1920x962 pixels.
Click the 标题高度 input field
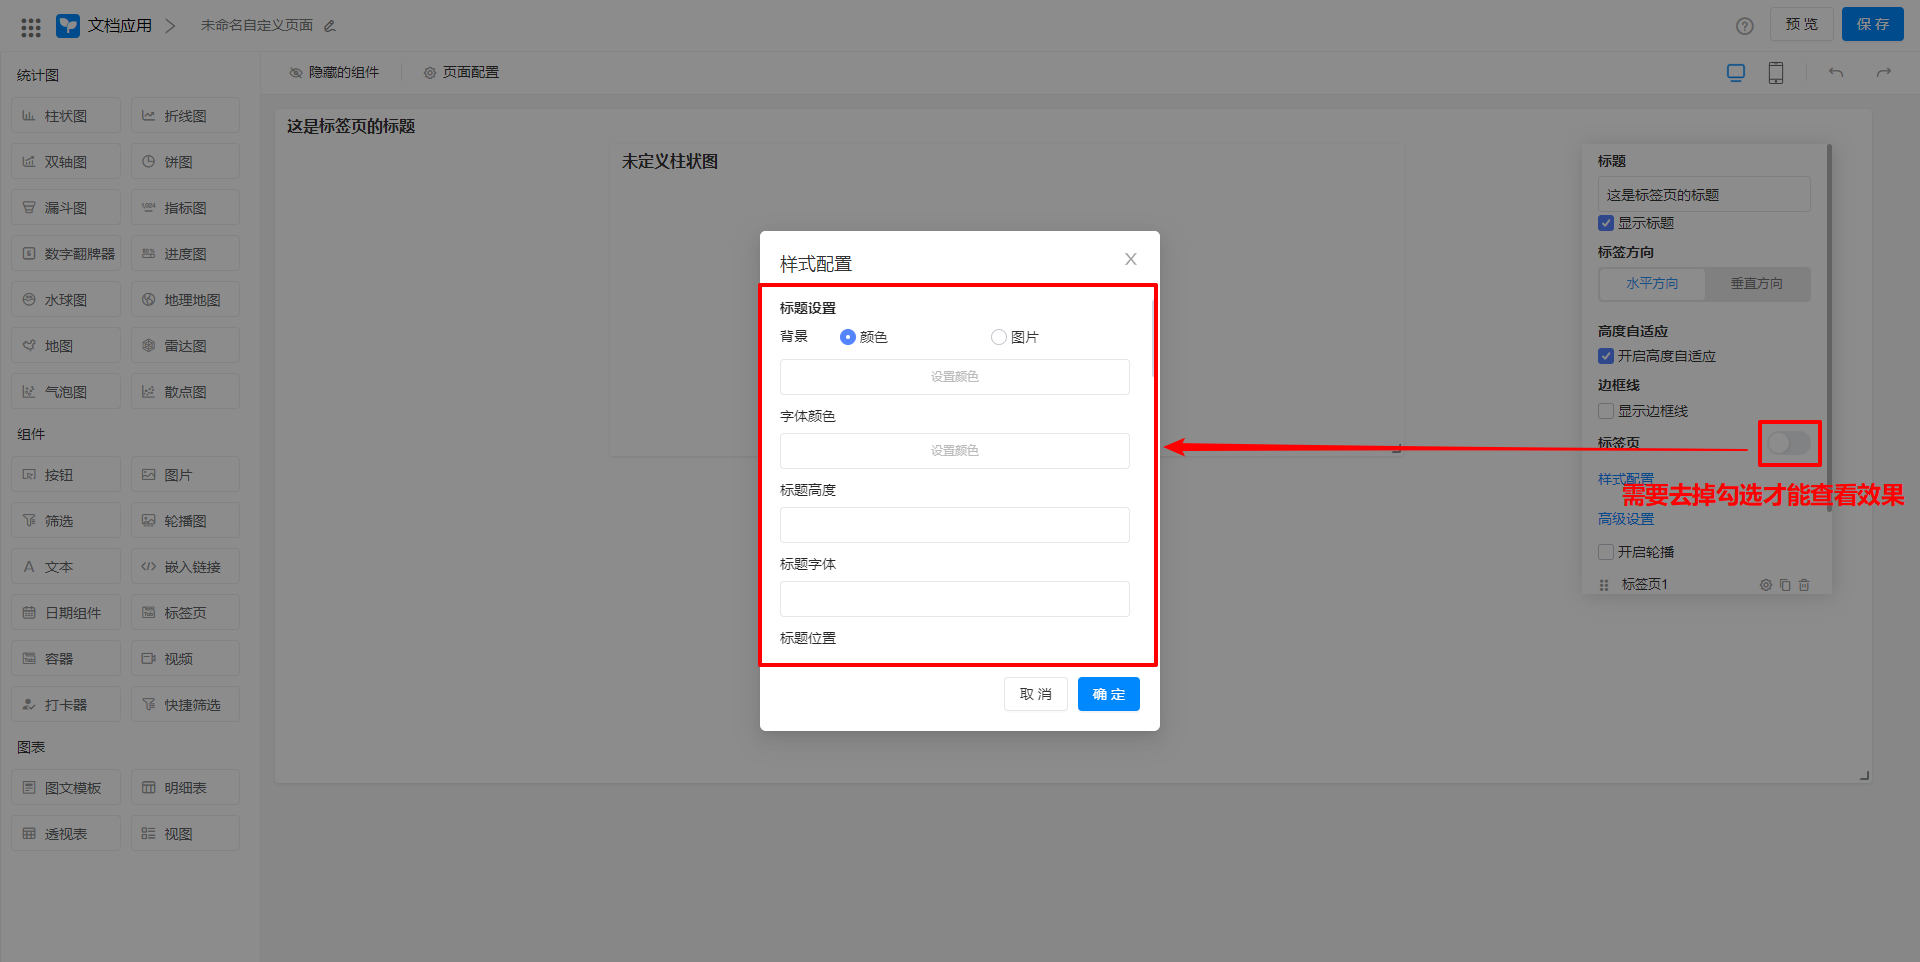[954, 524]
